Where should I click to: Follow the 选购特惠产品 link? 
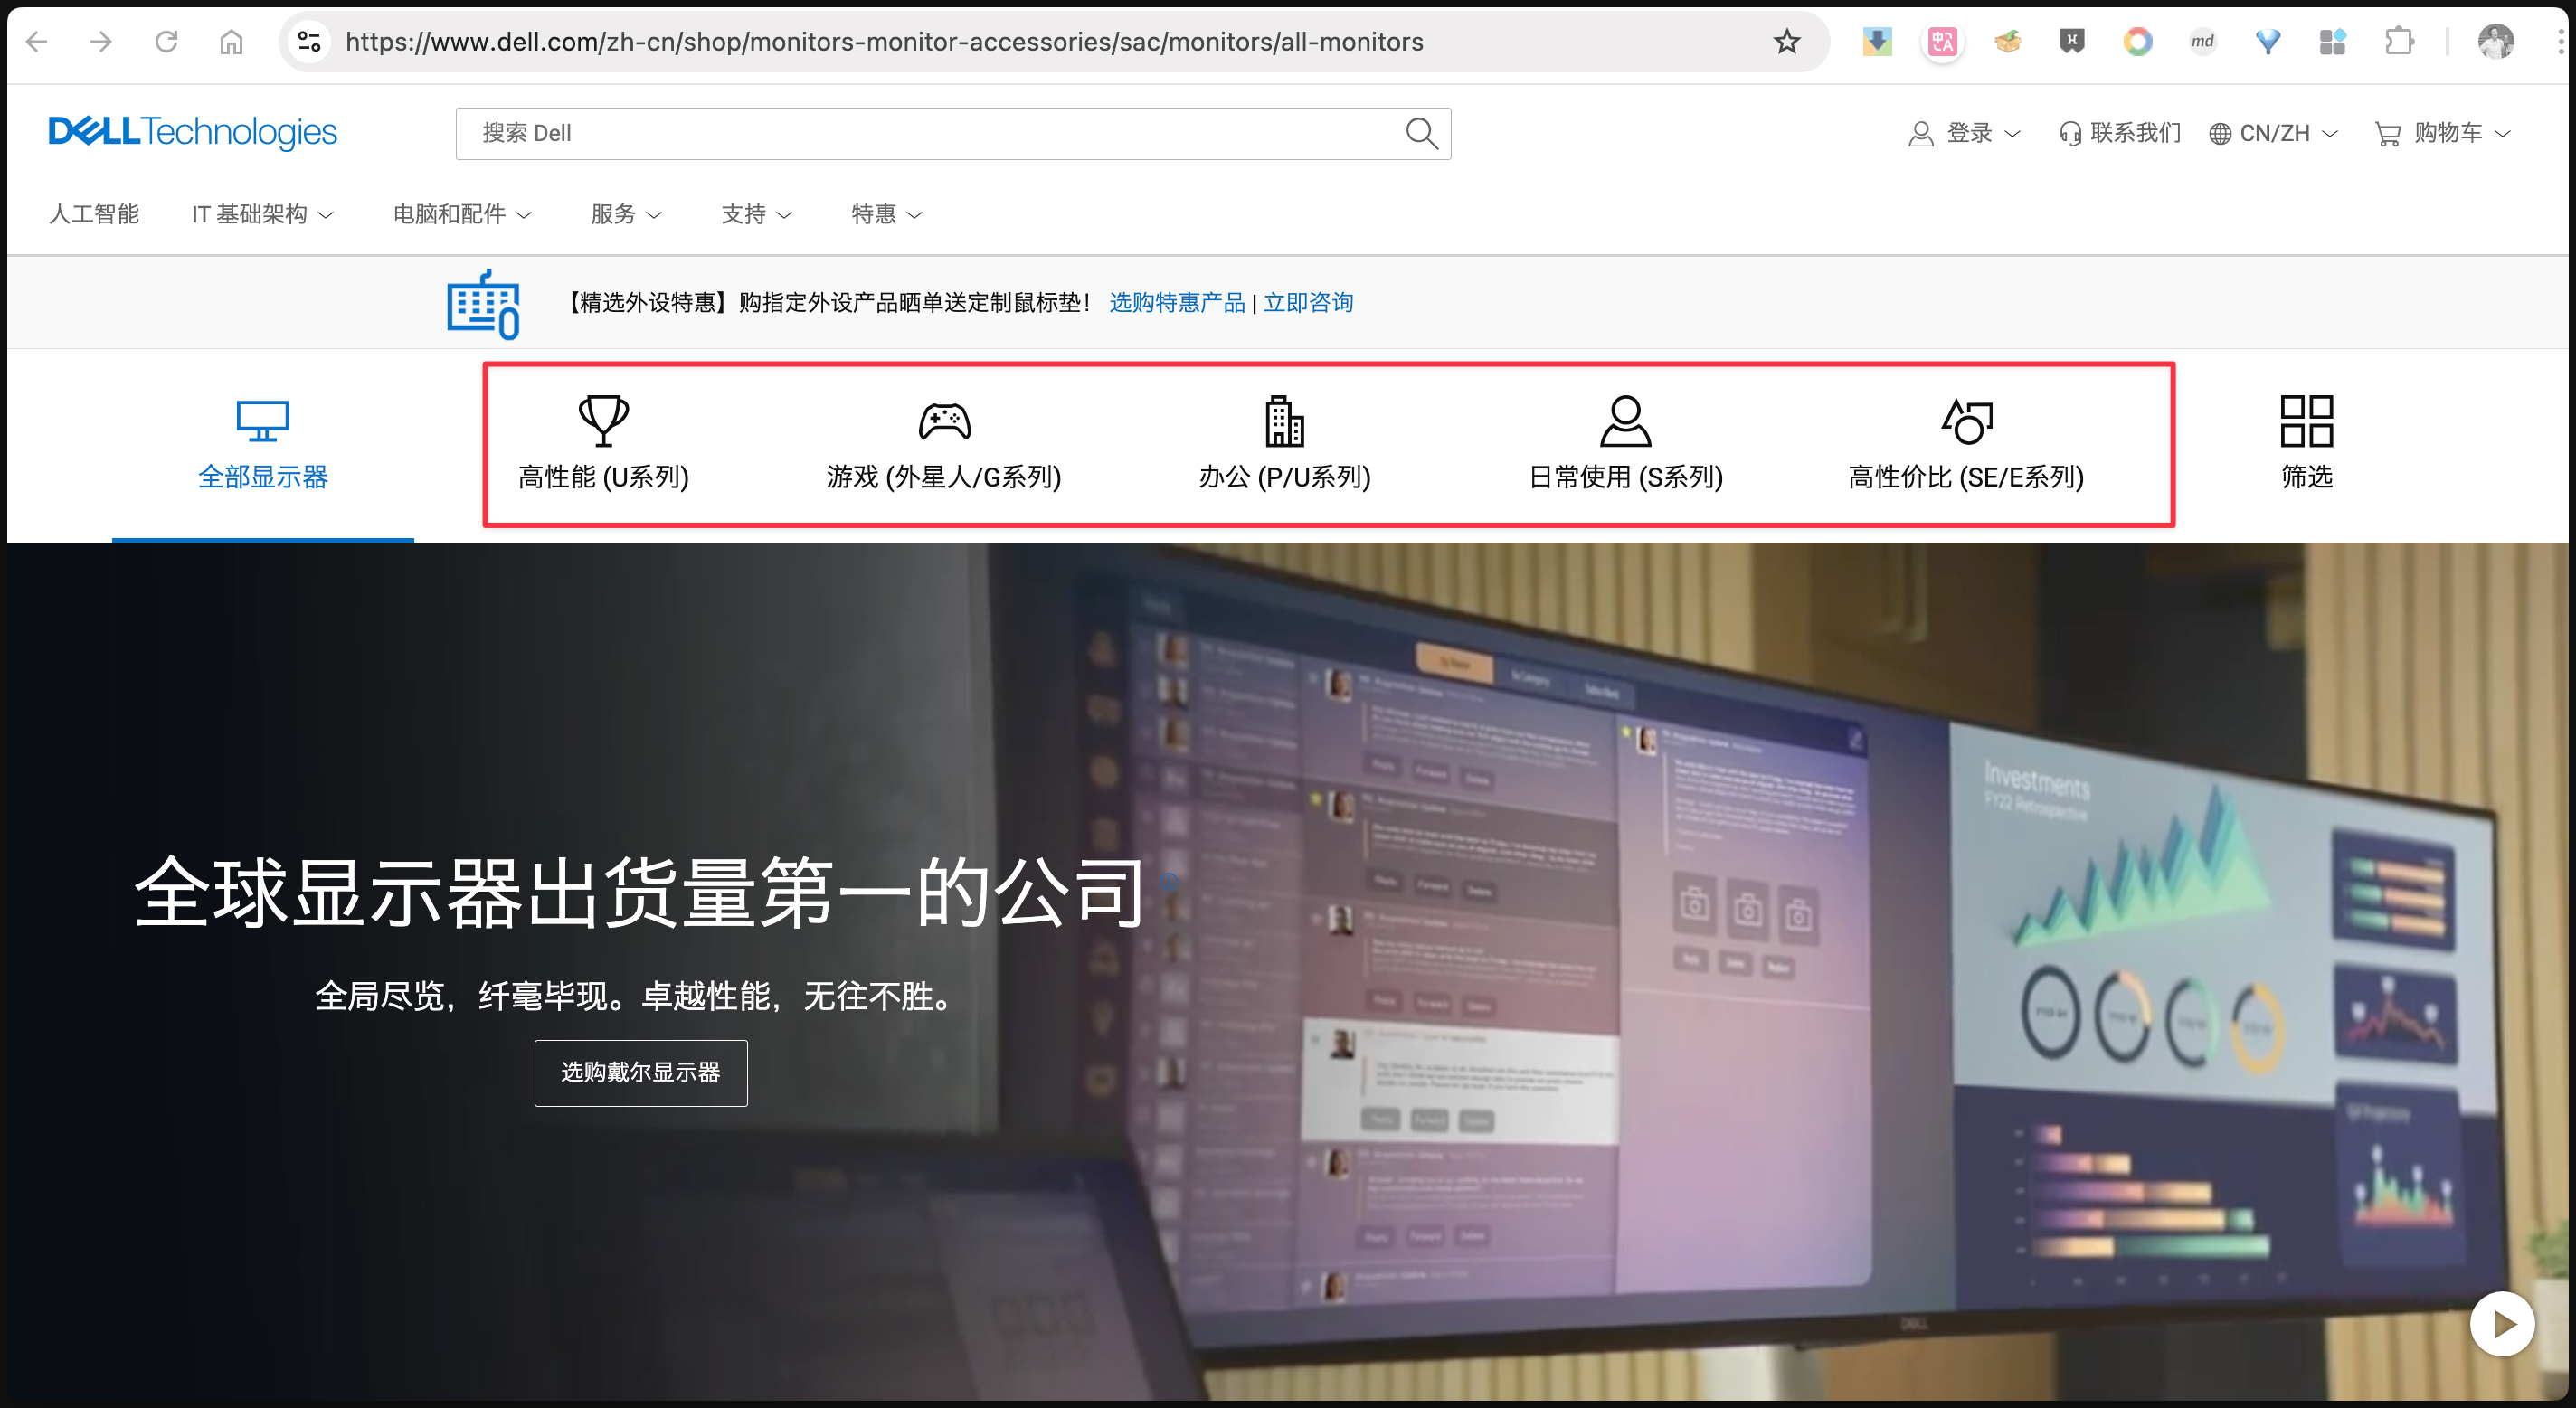(x=1176, y=302)
